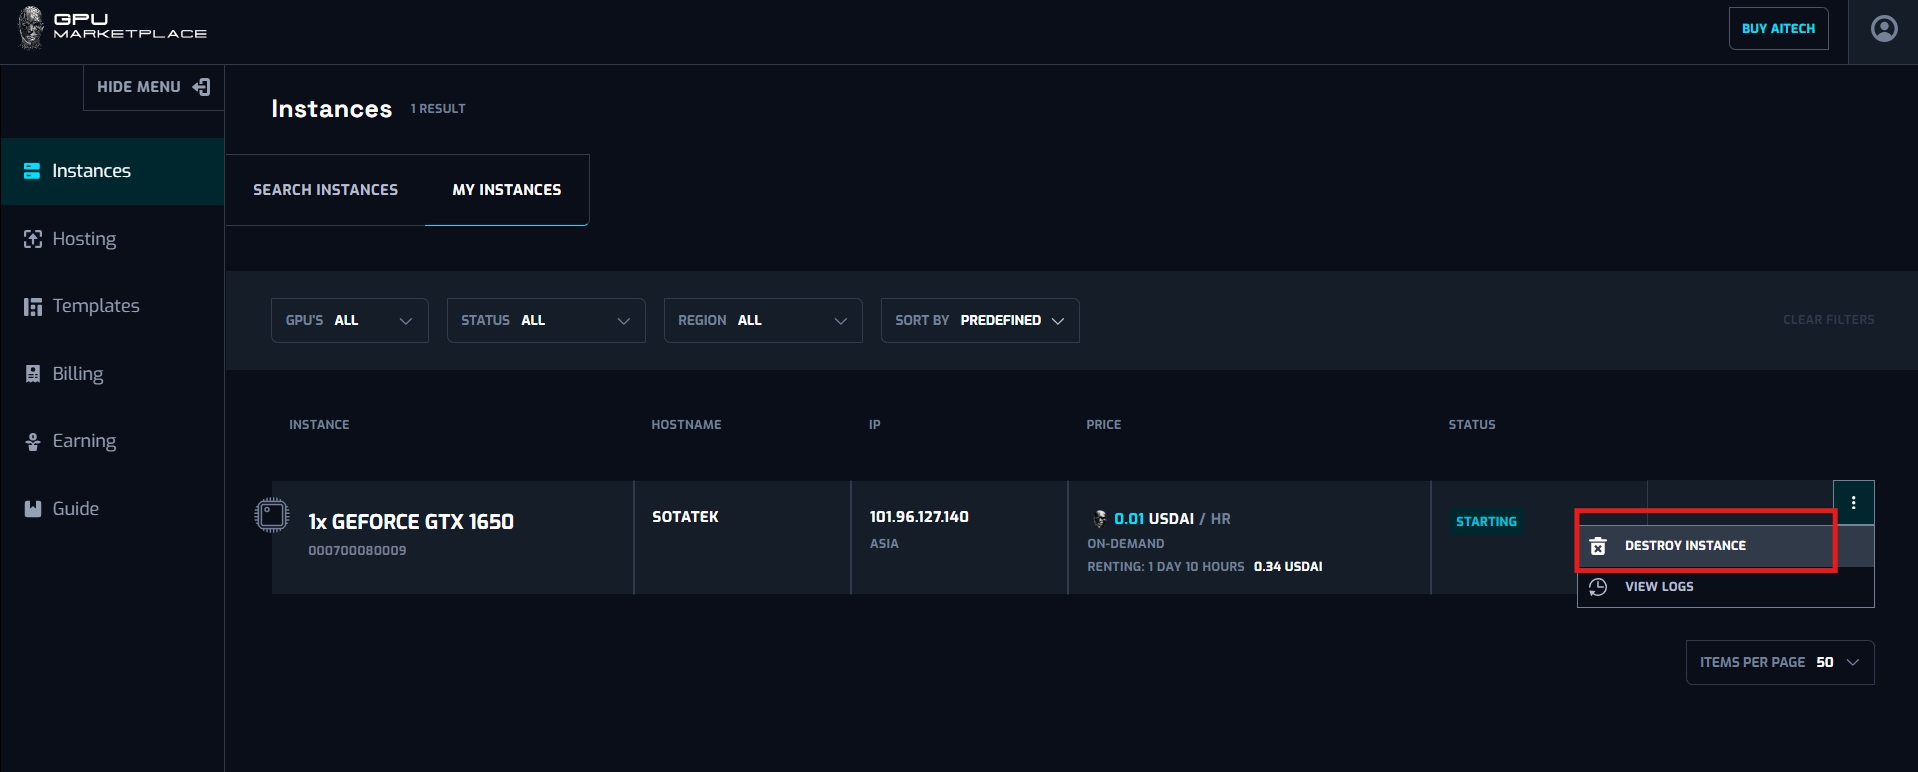Viewport: 1918px width, 772px height.
Task: Click the three-dot instance actions icon
Action: point(1853,503)
